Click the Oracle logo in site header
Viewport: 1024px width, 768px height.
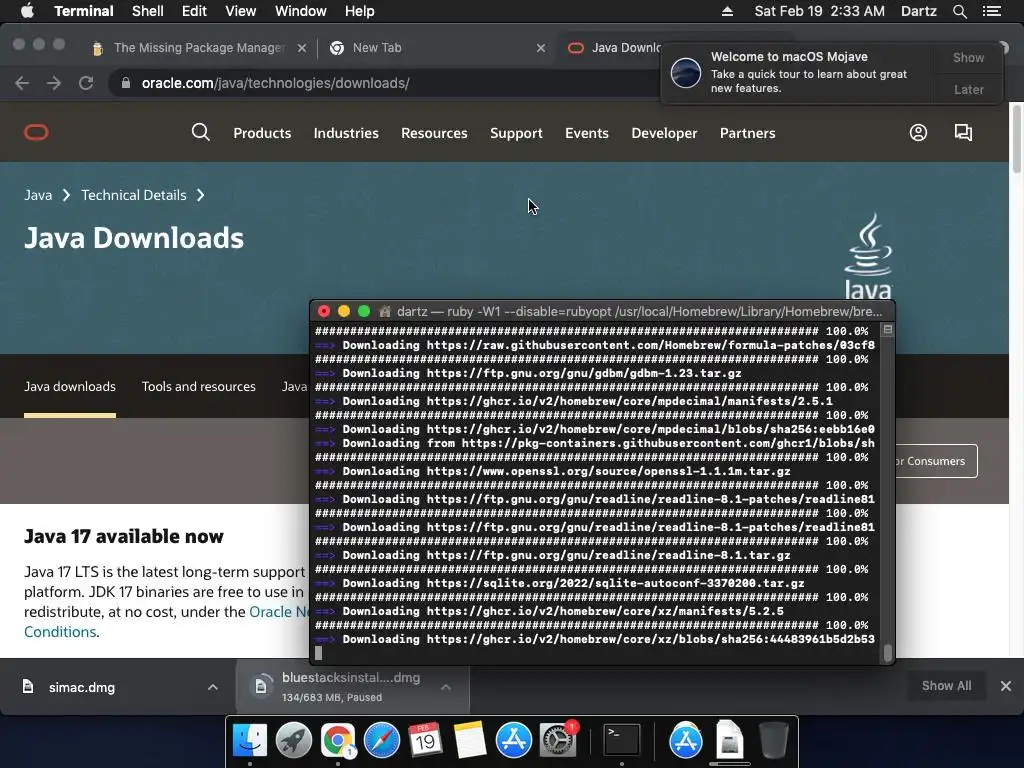(x=36, y=133)
